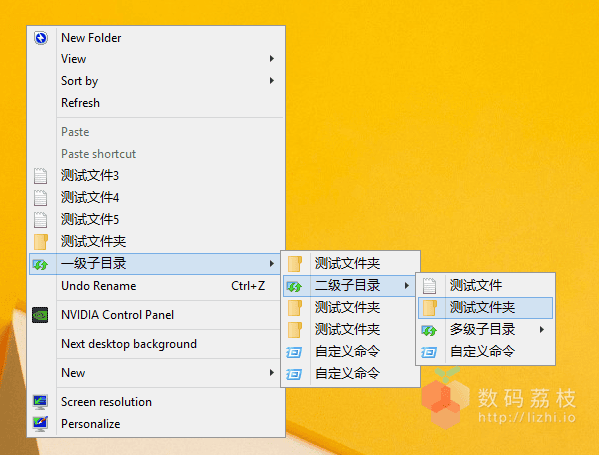Click the blue command icon beside 自定义命令 in third submenu

(x=429, y=352)
